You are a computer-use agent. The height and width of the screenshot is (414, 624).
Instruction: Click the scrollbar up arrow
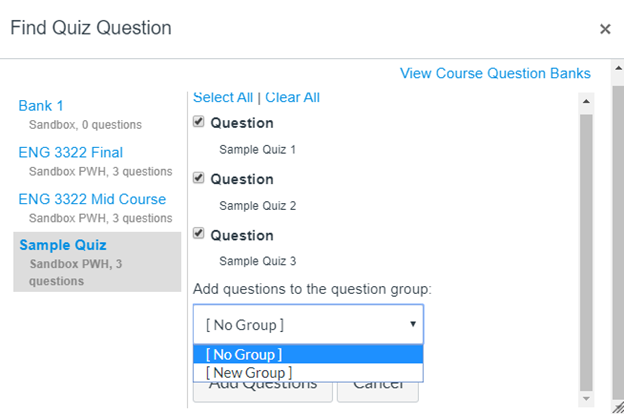(586, 100)
